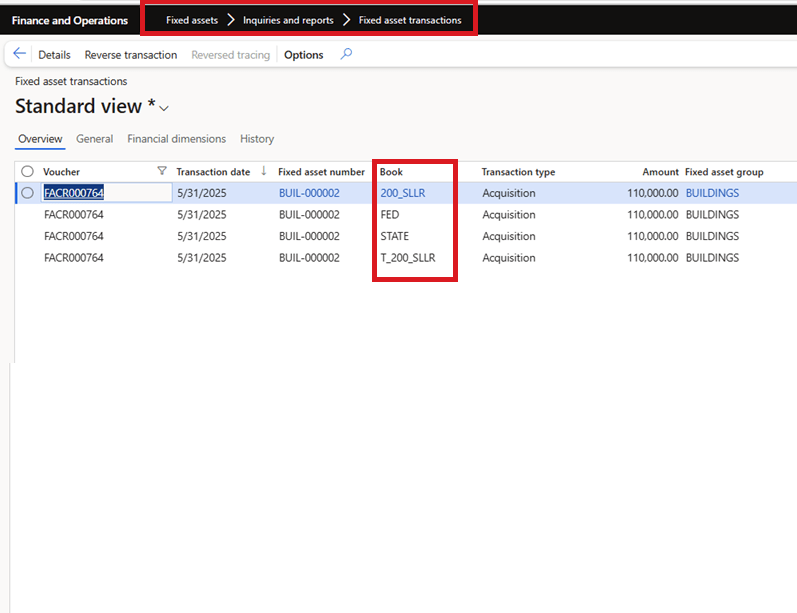The height and width of the screenshot is (613, 797).
Task: Toggle the select-all rows radio in header
Action: 27,172
